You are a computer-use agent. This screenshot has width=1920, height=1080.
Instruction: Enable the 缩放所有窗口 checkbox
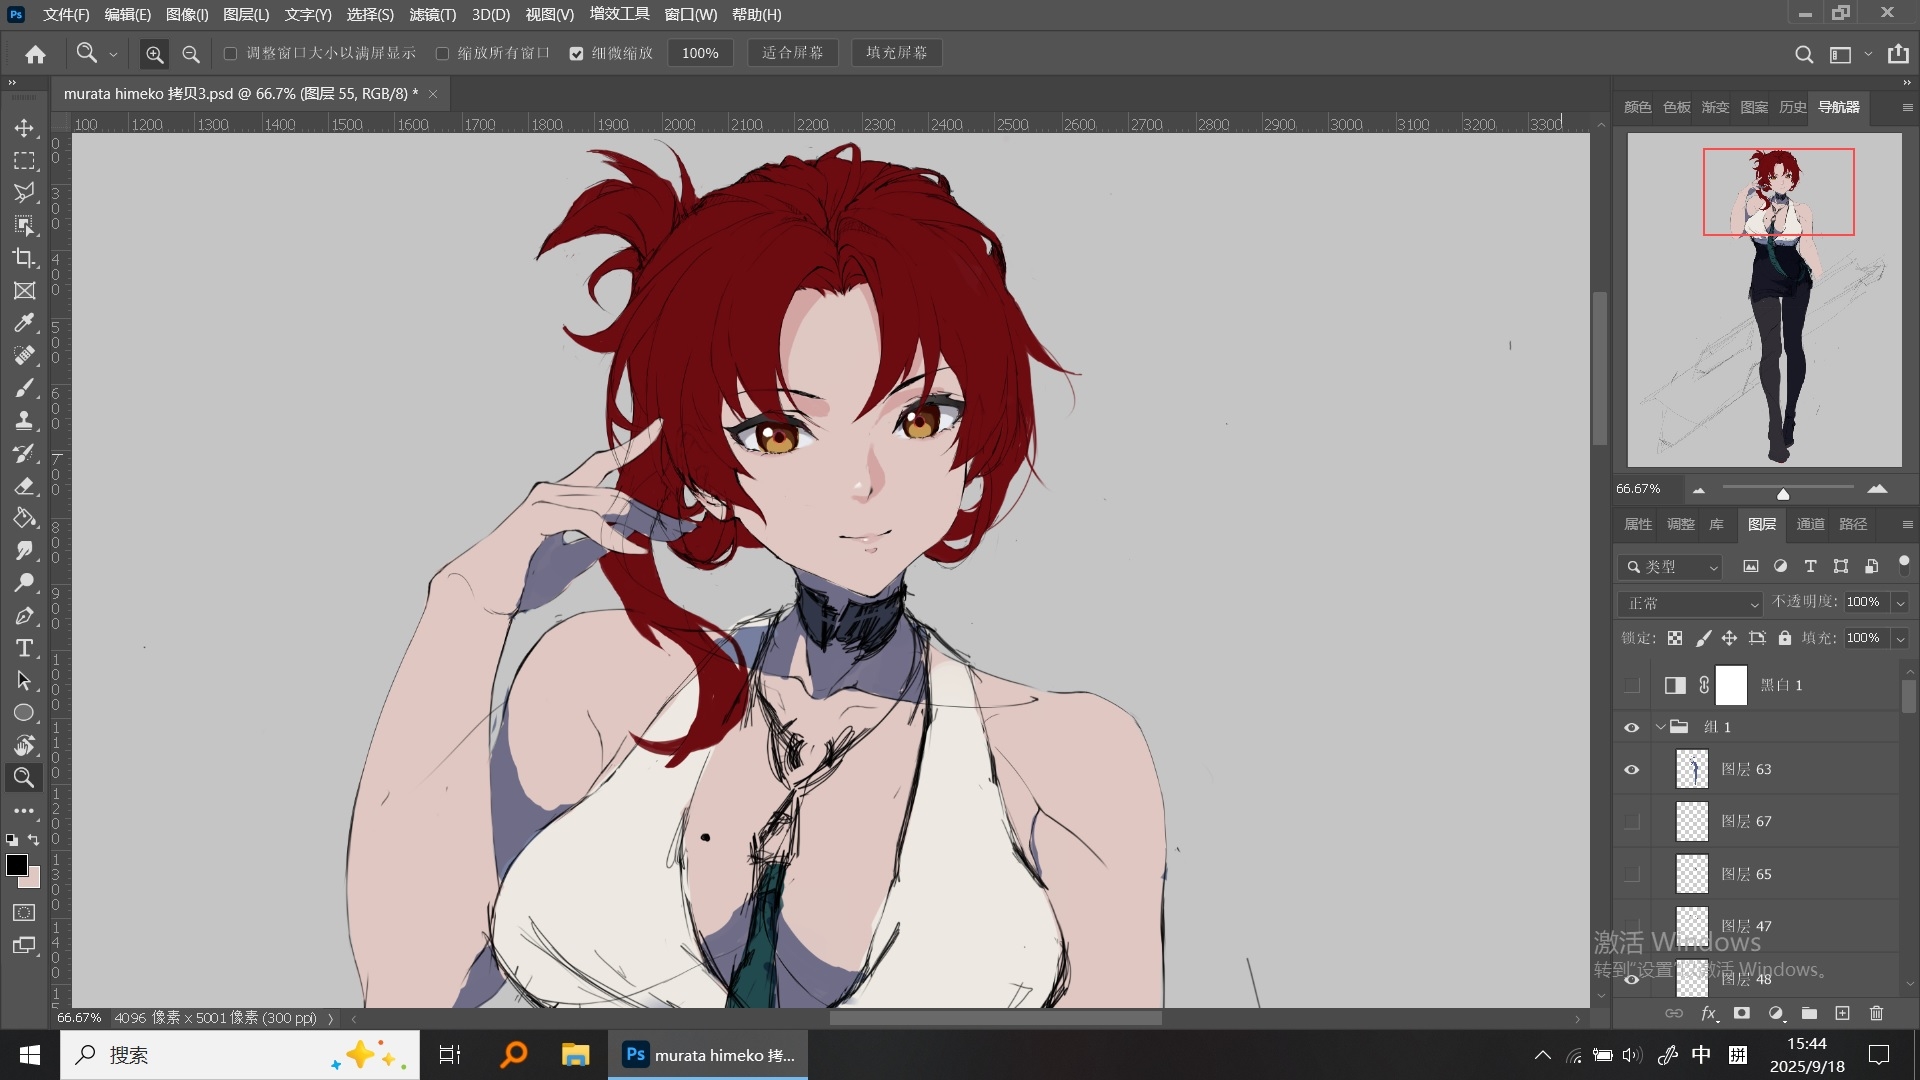click(442, 53)
